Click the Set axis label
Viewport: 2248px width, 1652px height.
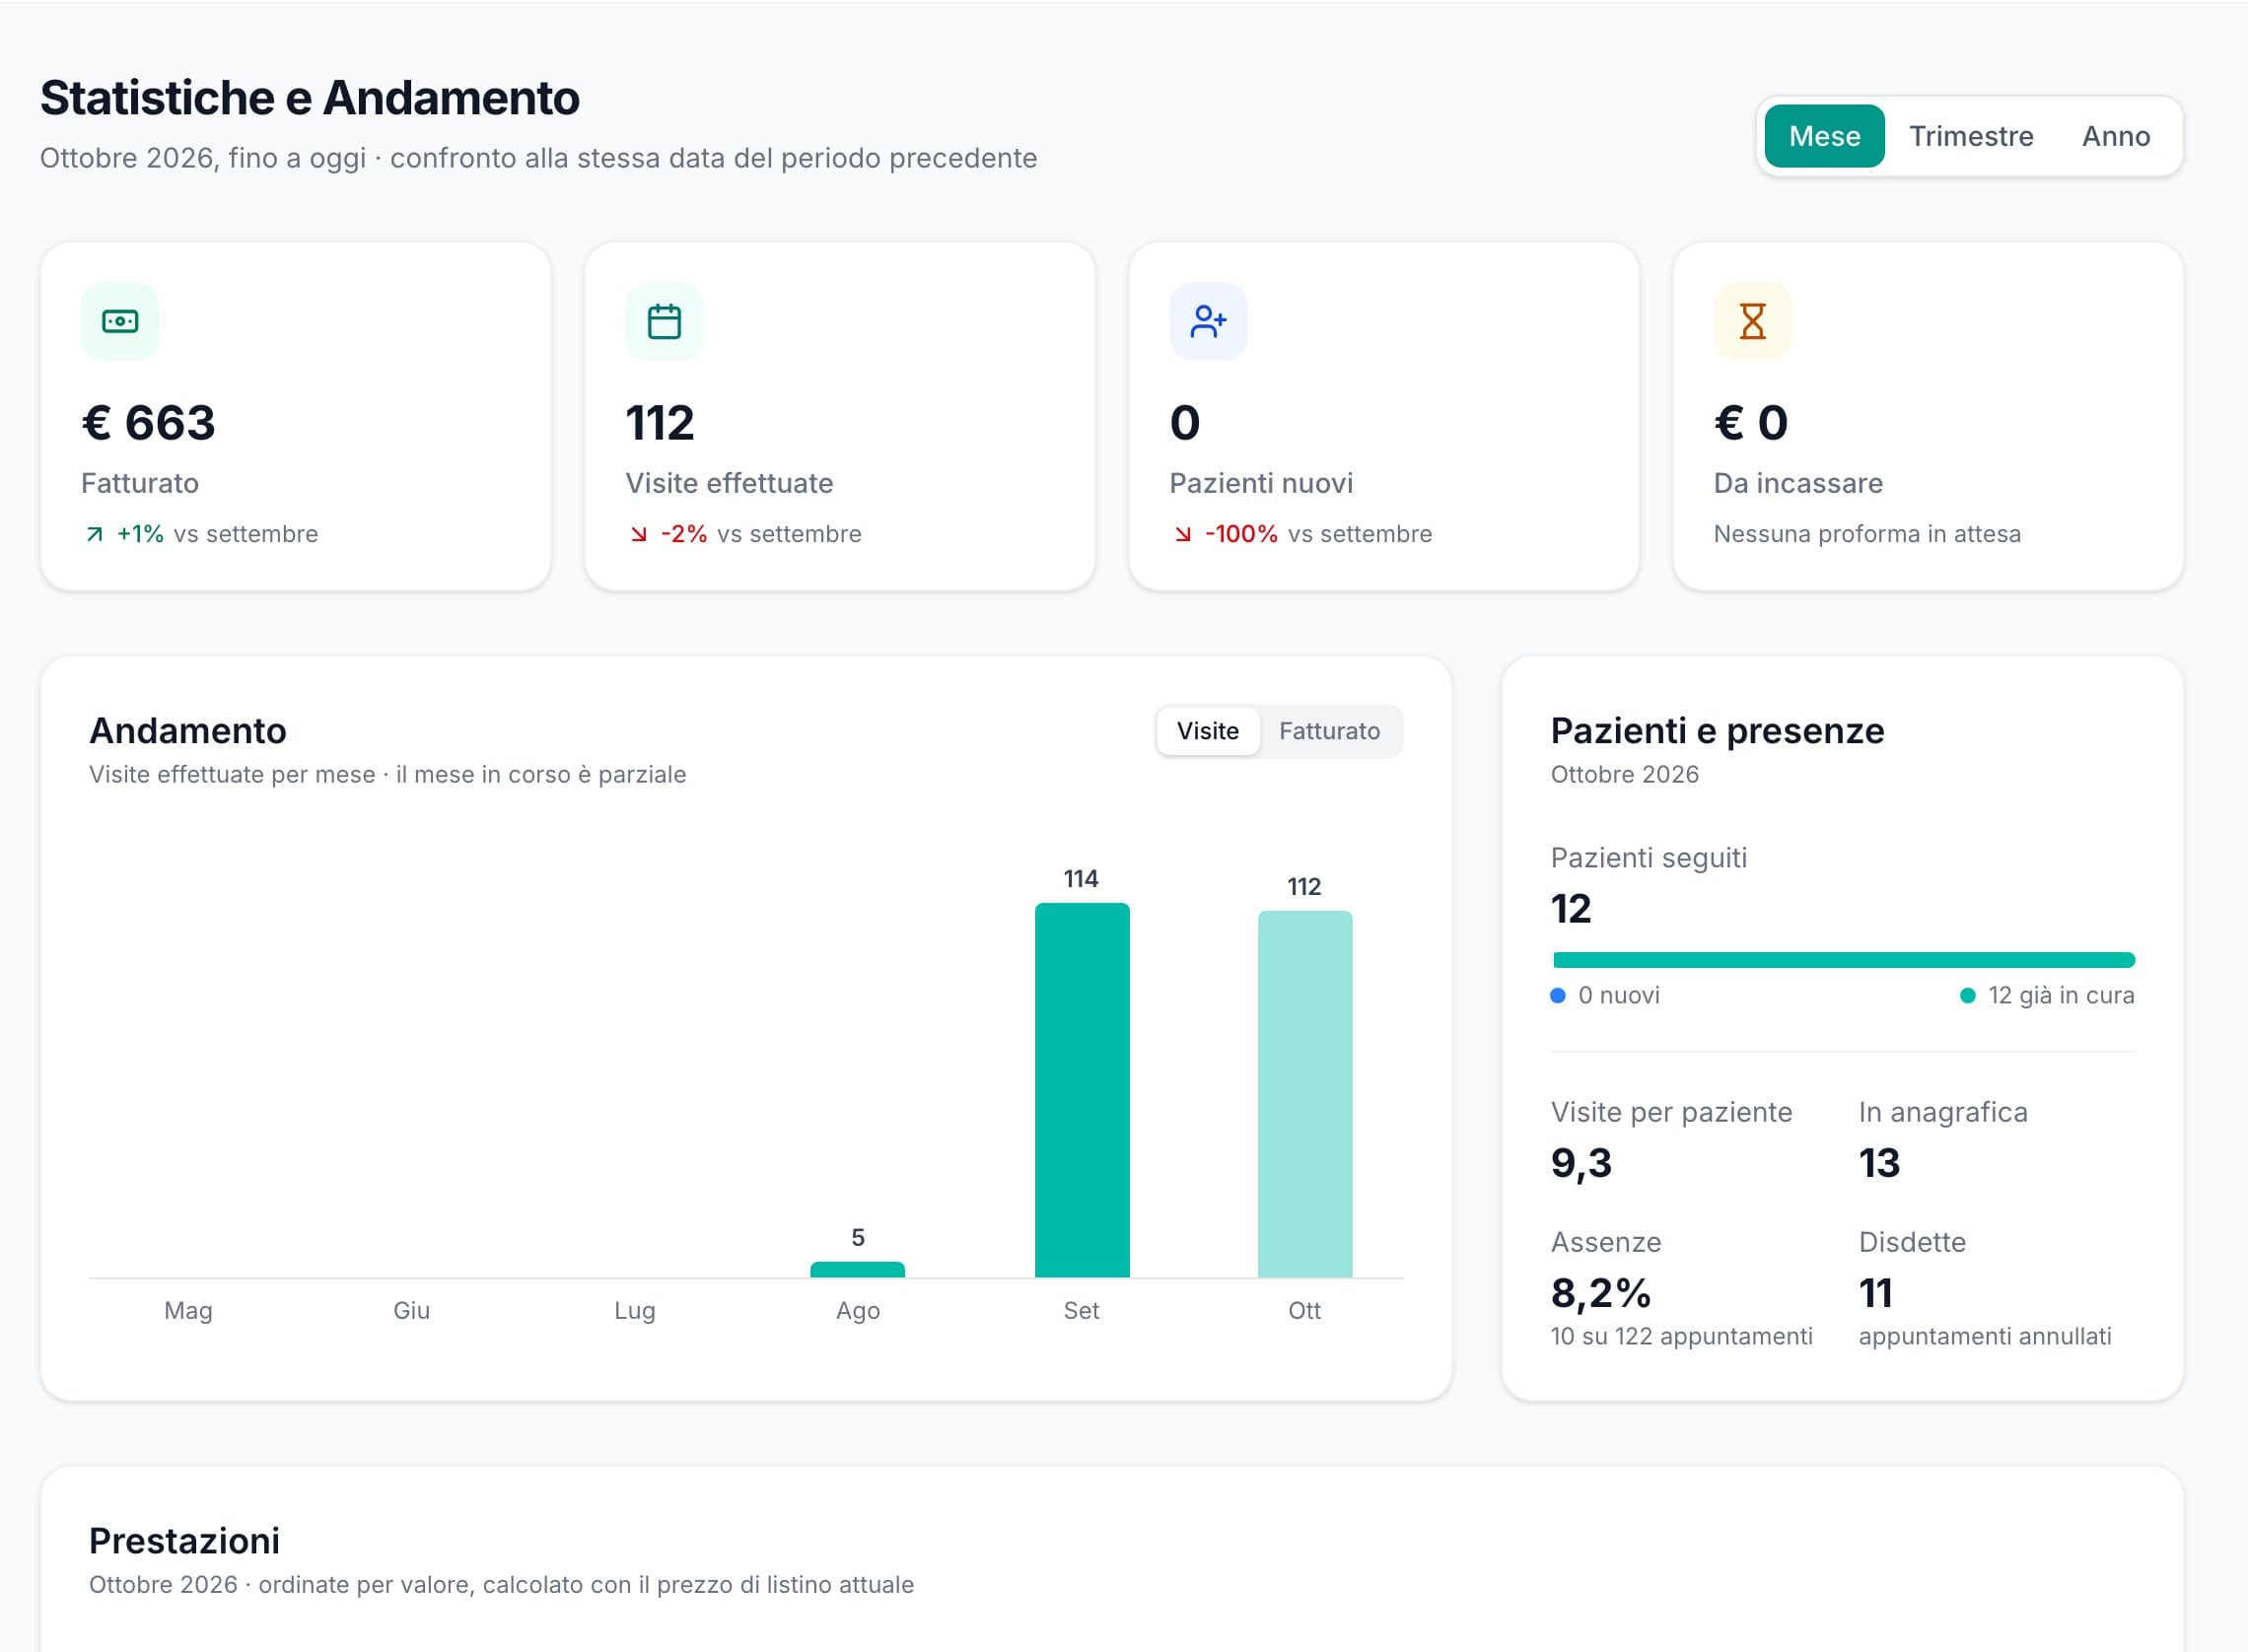tap(1081, 1311)
